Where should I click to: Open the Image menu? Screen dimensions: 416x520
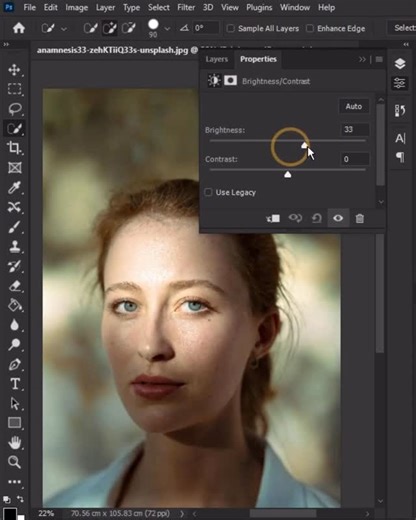[76, 7]
